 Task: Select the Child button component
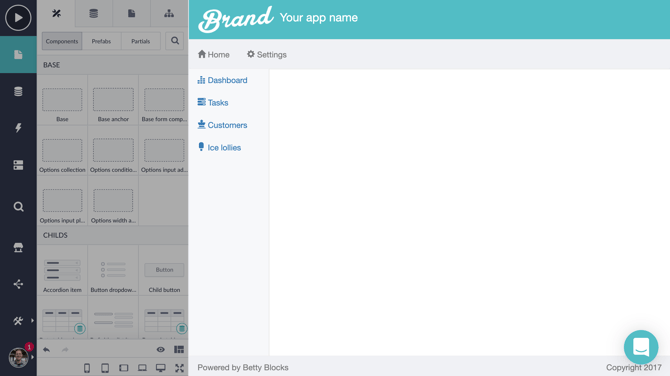point(164,270)
